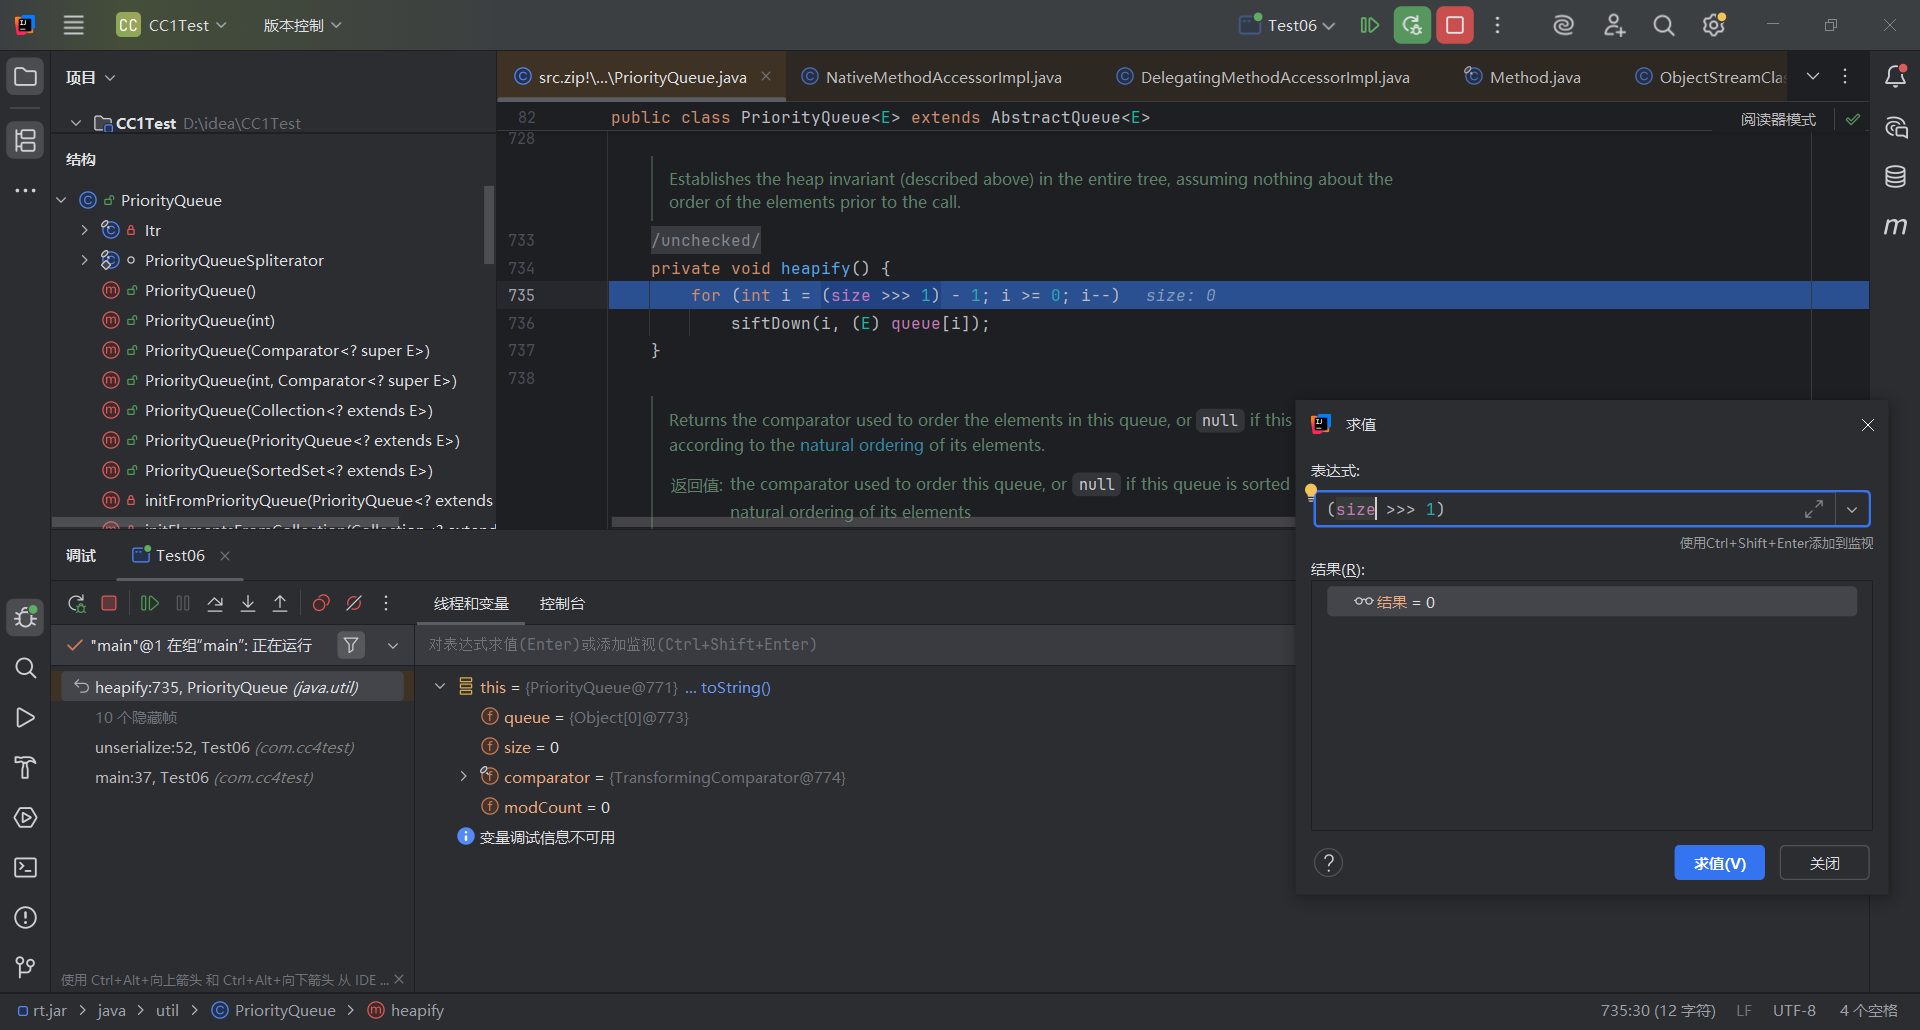This screenshot has width=1920, height=1030.
Task: Open the thread selector dropdown arrow
Action: [x=393, y=645]
